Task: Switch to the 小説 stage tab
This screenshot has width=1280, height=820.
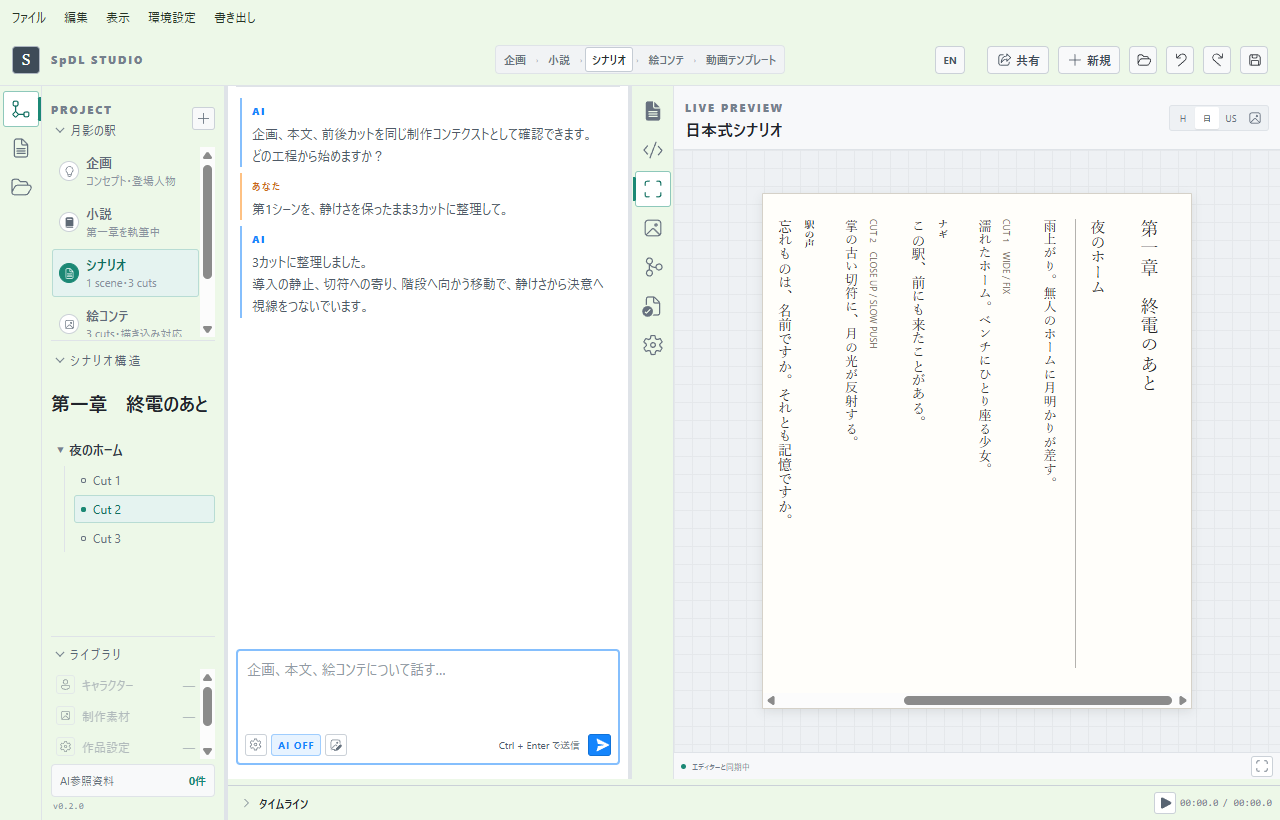Action: pos(559,60)
